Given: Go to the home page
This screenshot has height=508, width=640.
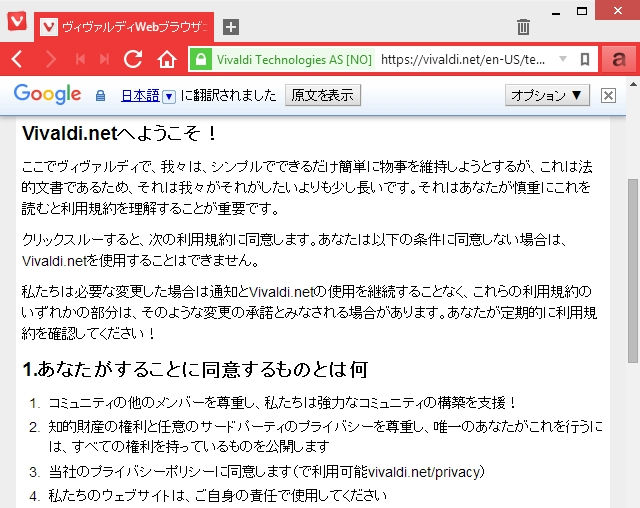Looking at the screenshot, I should point(167,60).
